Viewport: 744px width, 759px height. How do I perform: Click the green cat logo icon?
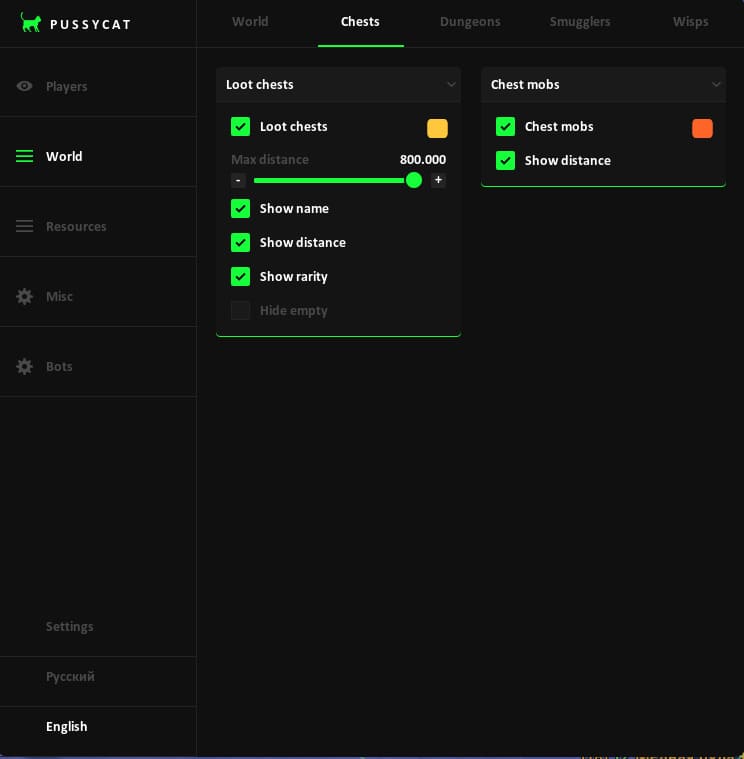(x=30, y=22)
